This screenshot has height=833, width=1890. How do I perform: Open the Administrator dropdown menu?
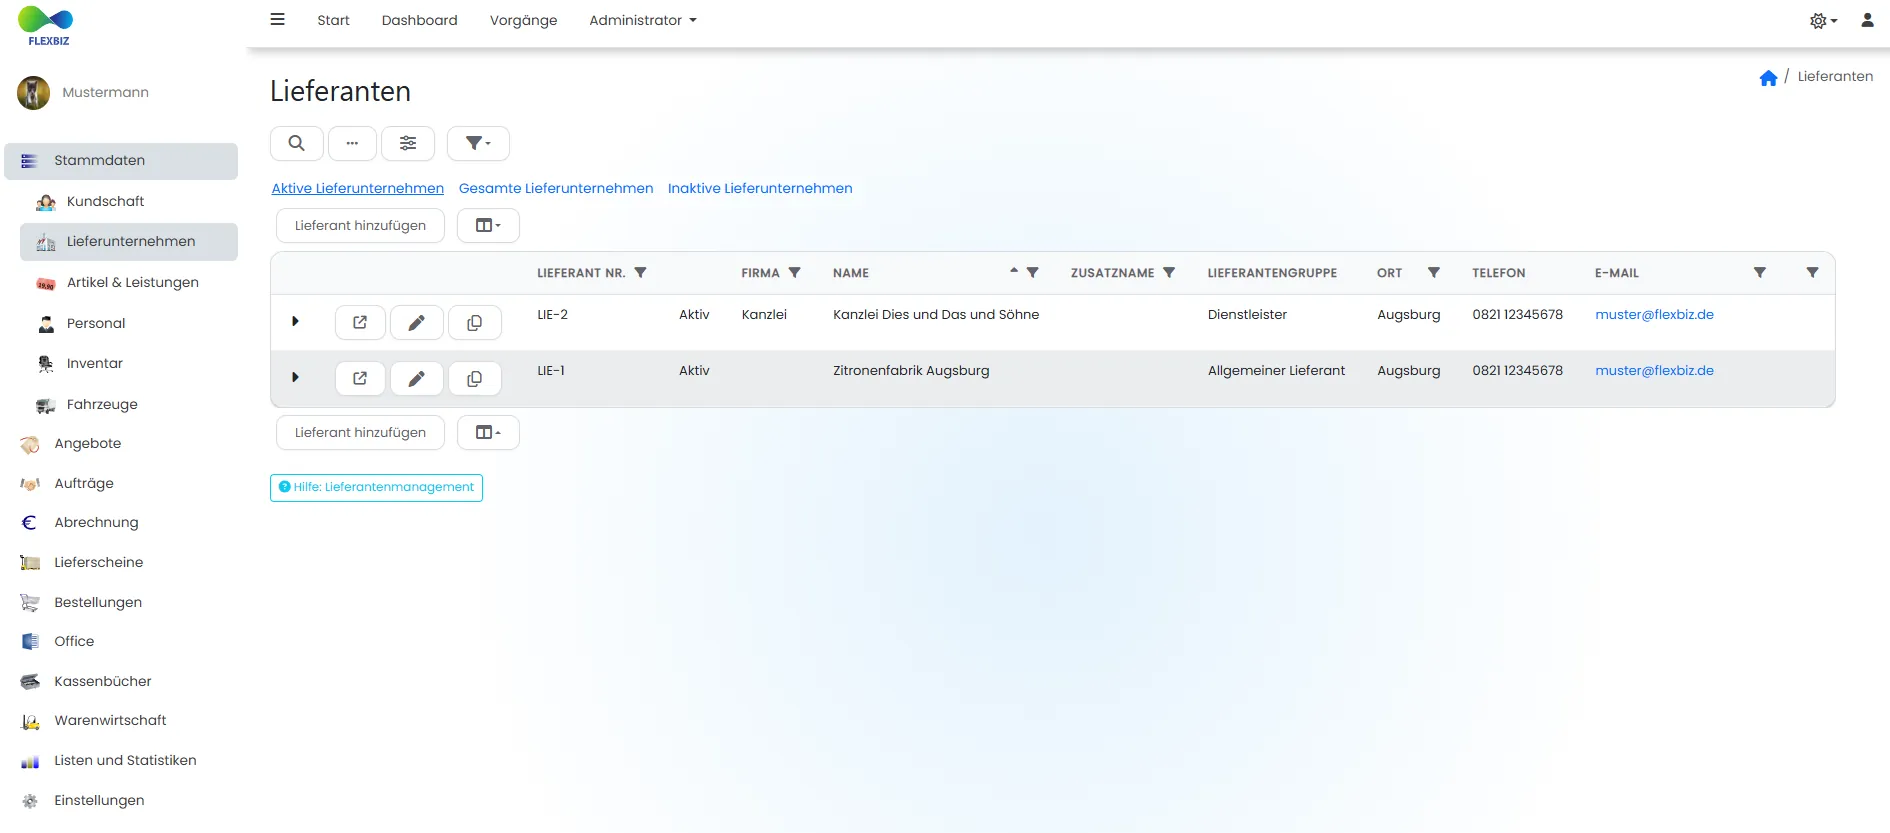tap(643, 20)
